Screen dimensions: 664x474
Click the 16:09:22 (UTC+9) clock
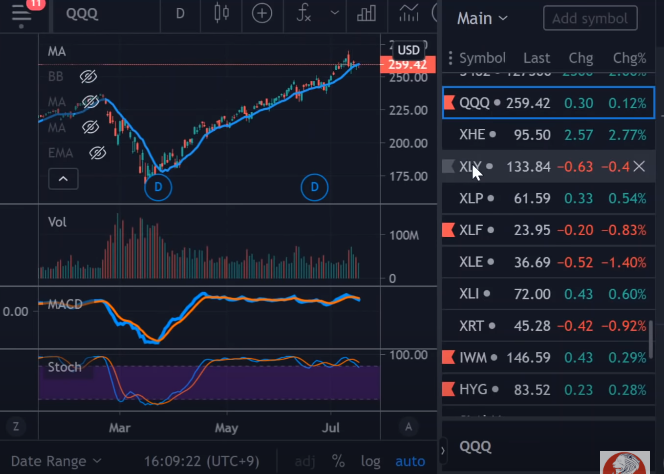[200, 461]
